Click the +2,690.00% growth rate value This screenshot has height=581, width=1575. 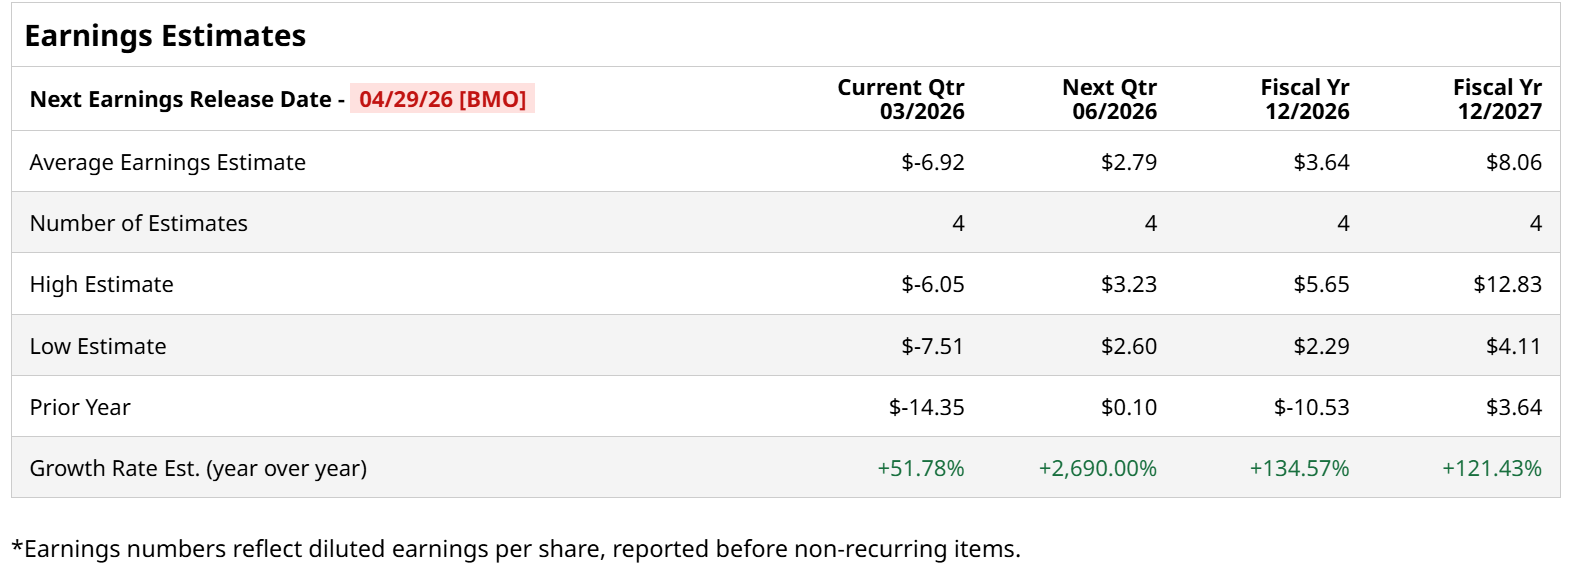(1097, 468)
